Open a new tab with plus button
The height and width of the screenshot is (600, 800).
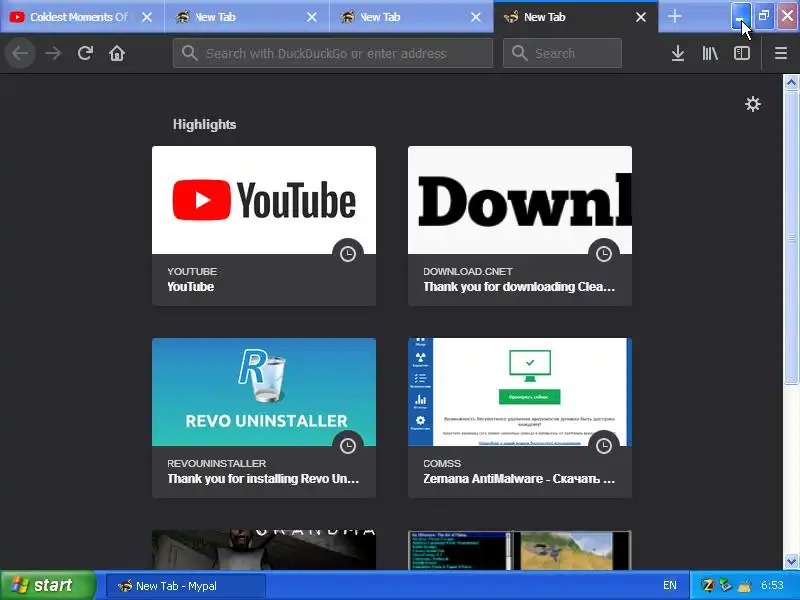[x=674, y=16]
